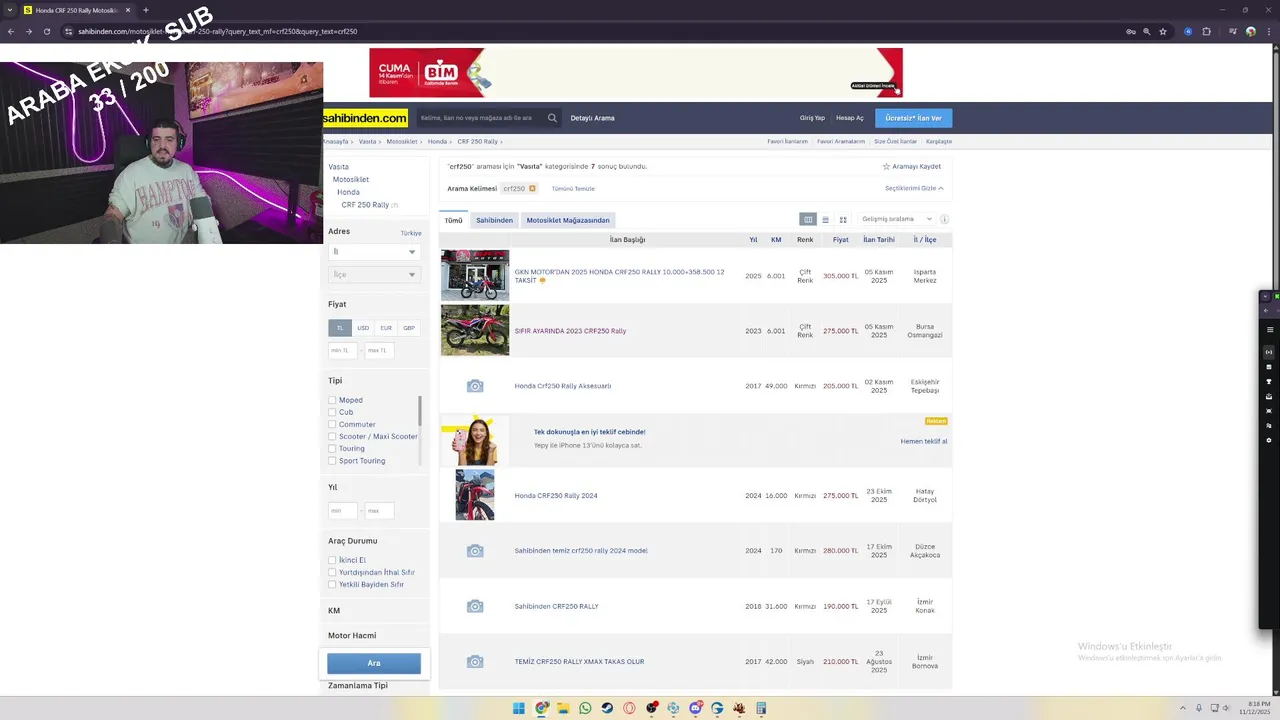
Task: Switch to gallery grid view icon
Action: pos(843,219)
